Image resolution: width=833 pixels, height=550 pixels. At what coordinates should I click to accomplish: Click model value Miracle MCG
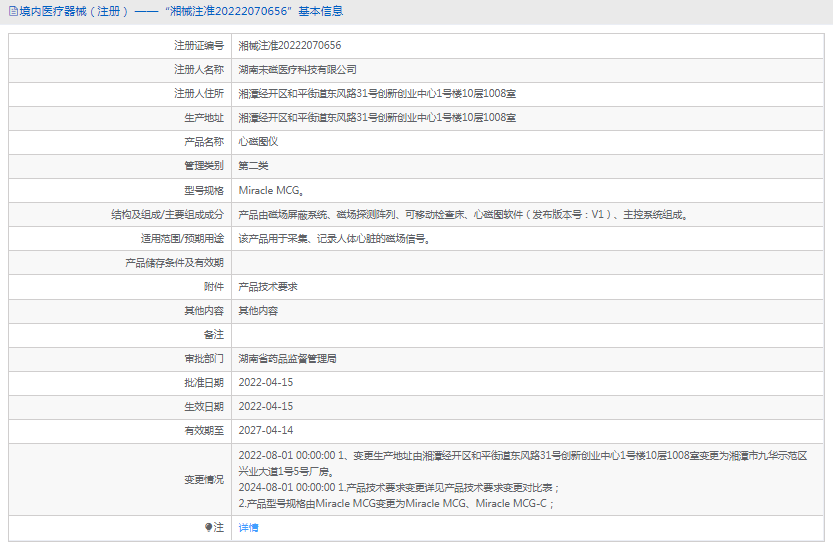(270, 190)
